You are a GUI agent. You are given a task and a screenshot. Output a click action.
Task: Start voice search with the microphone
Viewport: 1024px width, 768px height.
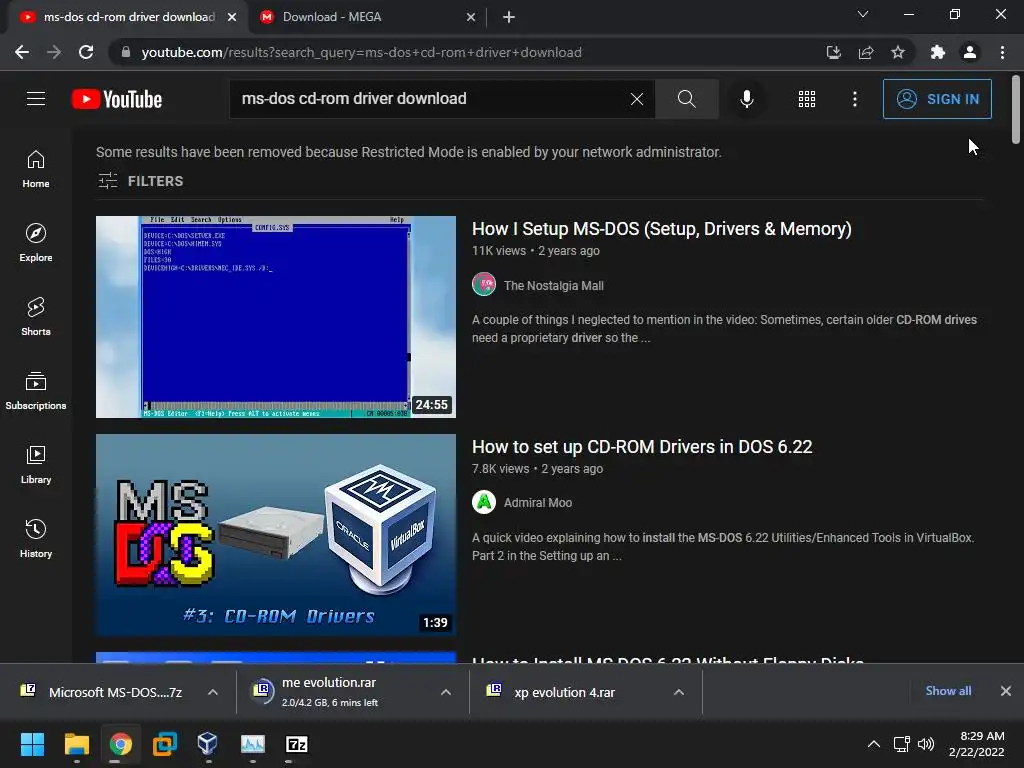(x=746, y=99)
